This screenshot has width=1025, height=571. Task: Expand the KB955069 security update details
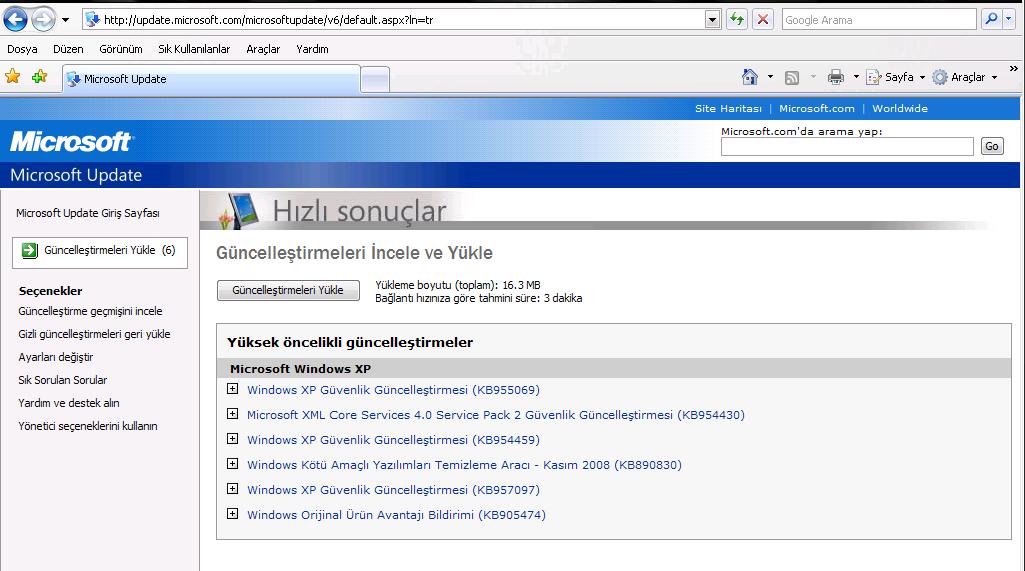click(233, 389)
